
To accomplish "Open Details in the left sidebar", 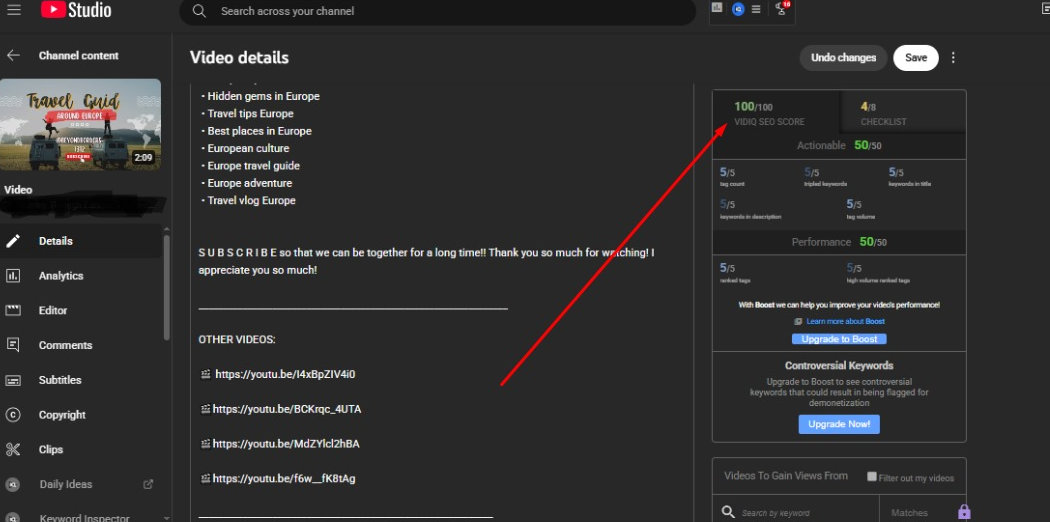I will [x=56, y=241].
